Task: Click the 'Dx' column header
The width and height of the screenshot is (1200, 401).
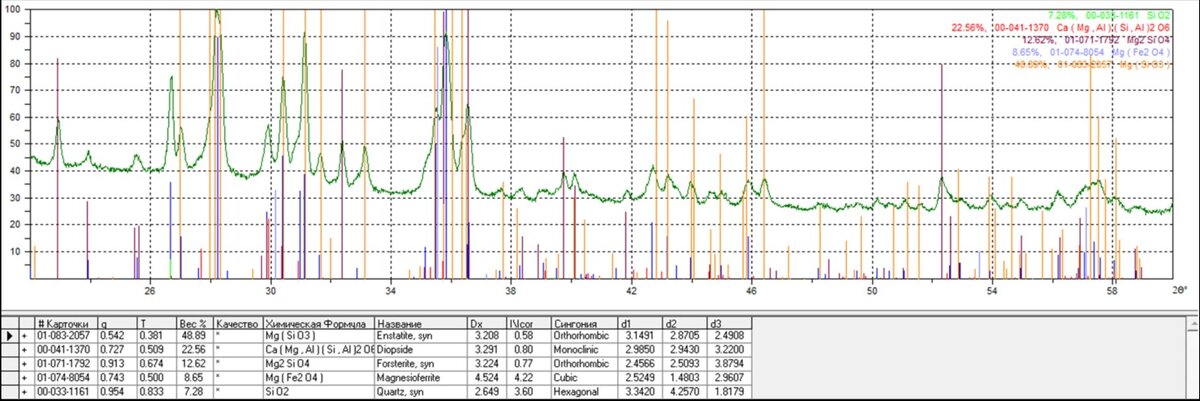Action: [x=486, y=325]
